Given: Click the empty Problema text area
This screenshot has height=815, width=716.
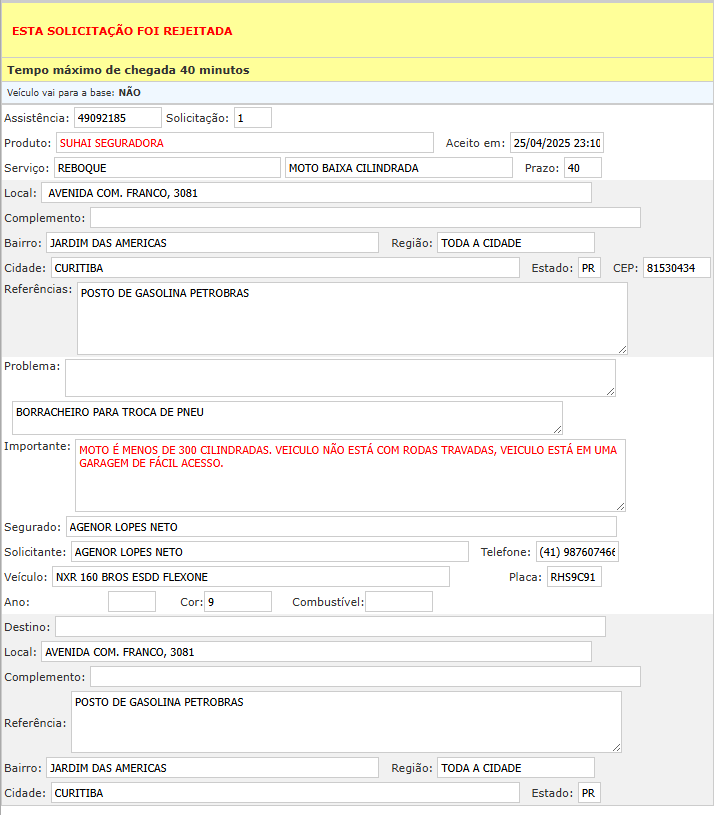Looking at the screenshot, I should click(x=340, y=378).
